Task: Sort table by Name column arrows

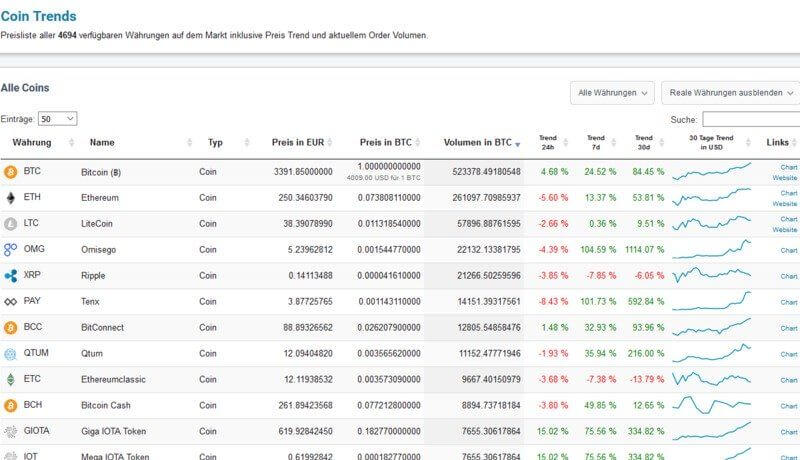Action: point(189,143)
